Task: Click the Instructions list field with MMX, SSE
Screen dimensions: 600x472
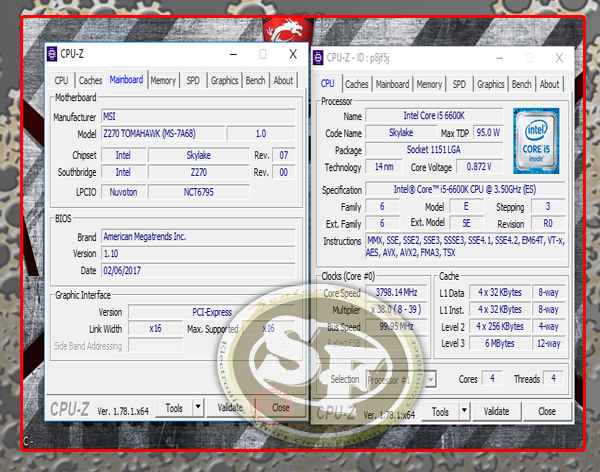Action: (x=465, y=246)
